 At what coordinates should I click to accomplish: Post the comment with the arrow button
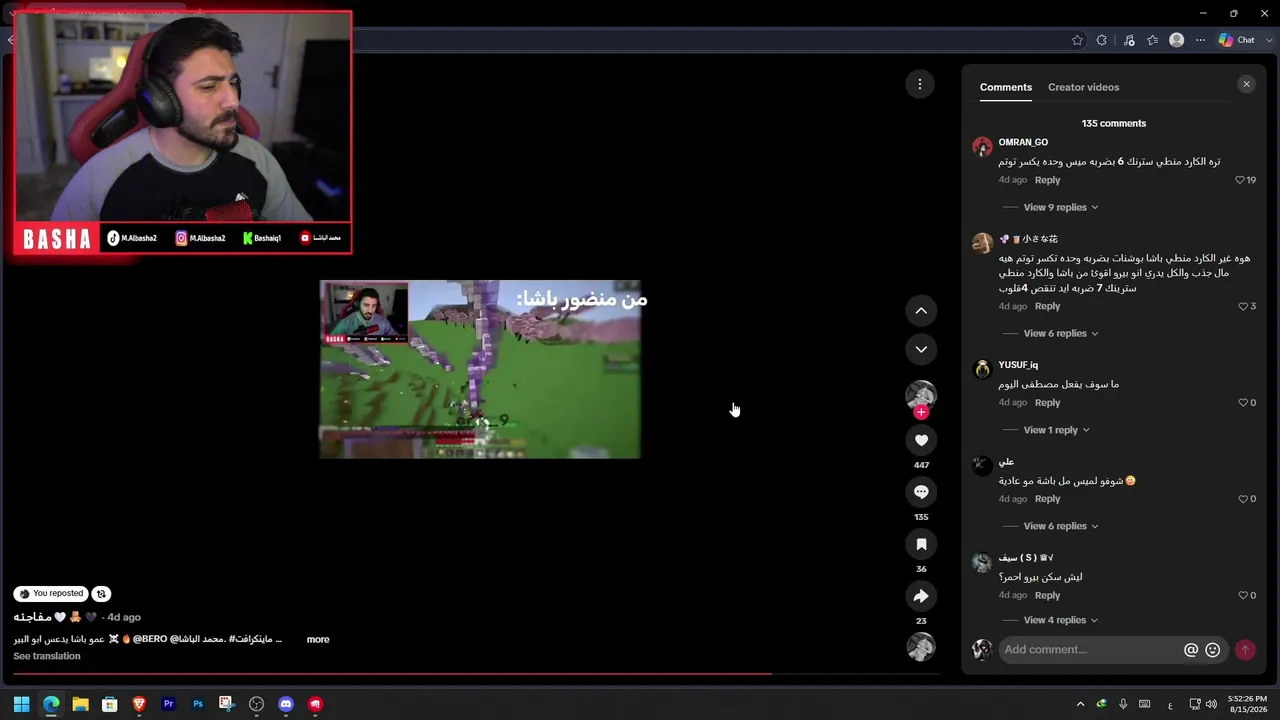1245,650
